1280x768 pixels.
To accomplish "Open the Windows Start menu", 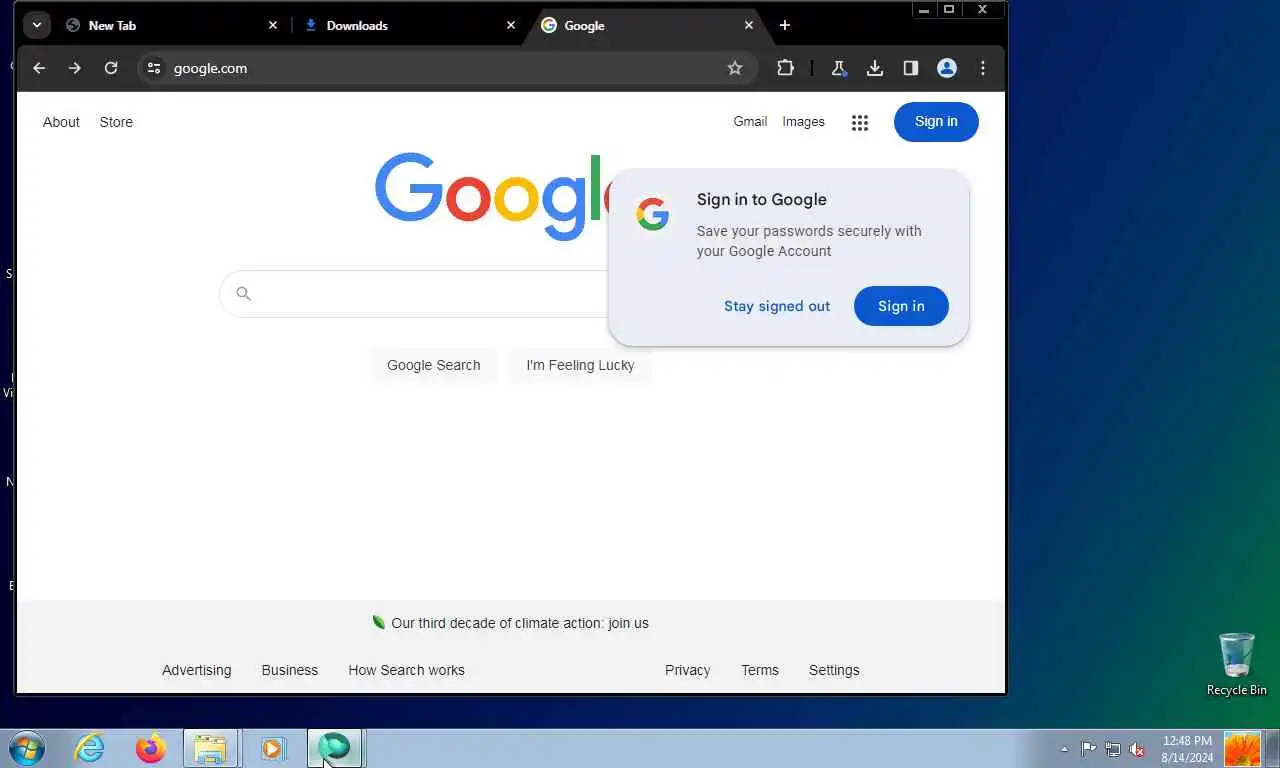I will 27,748.
